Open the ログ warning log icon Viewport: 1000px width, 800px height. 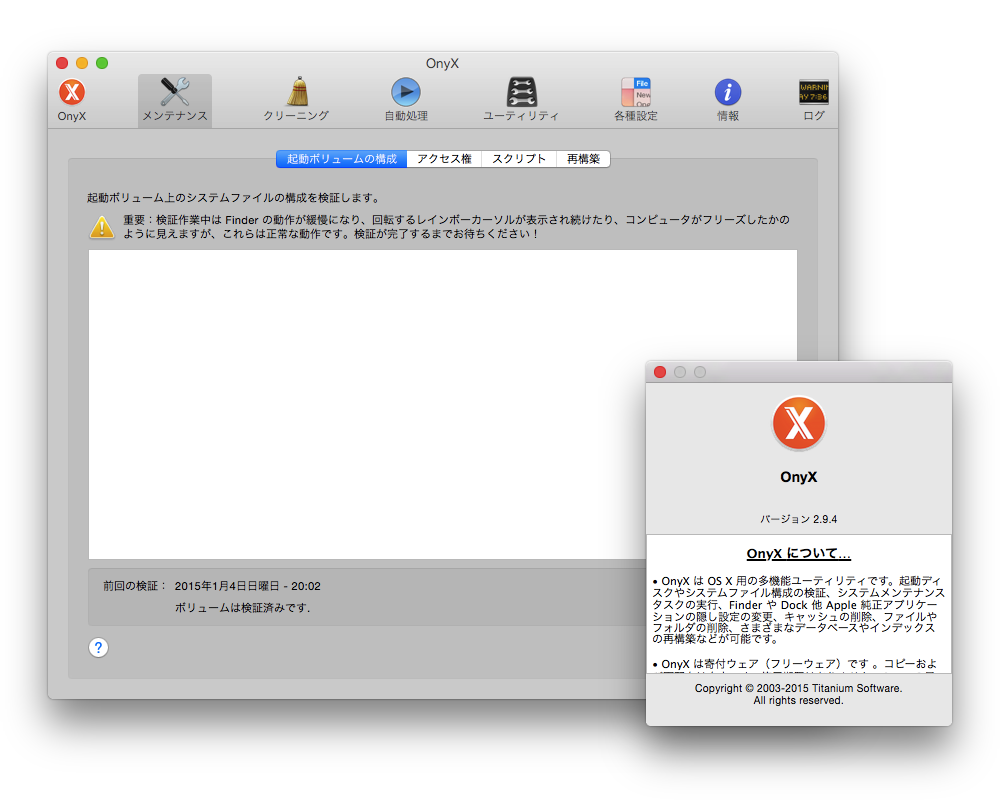[x=814, y=92]
